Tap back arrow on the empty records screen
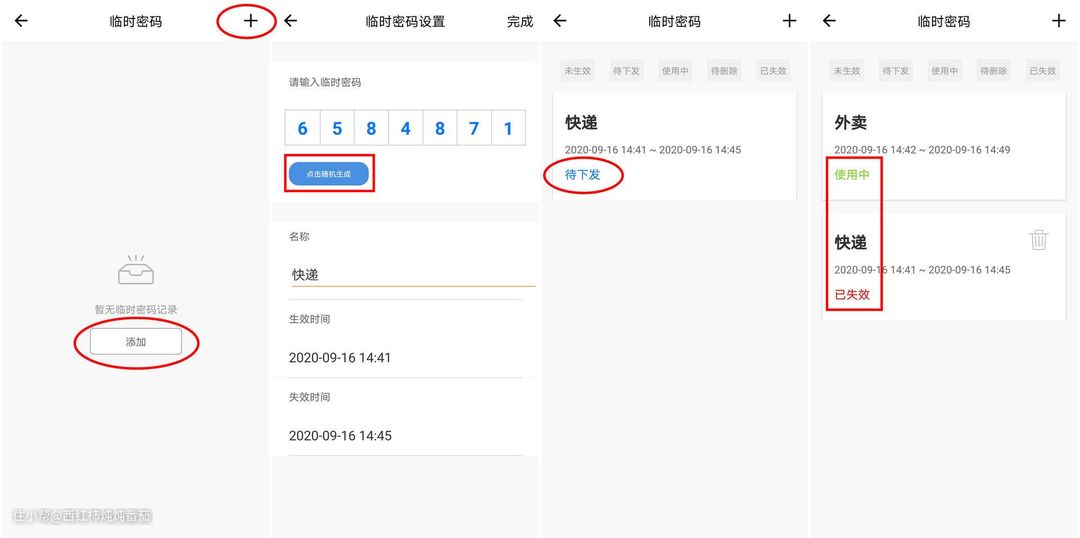 click(21, 21)
